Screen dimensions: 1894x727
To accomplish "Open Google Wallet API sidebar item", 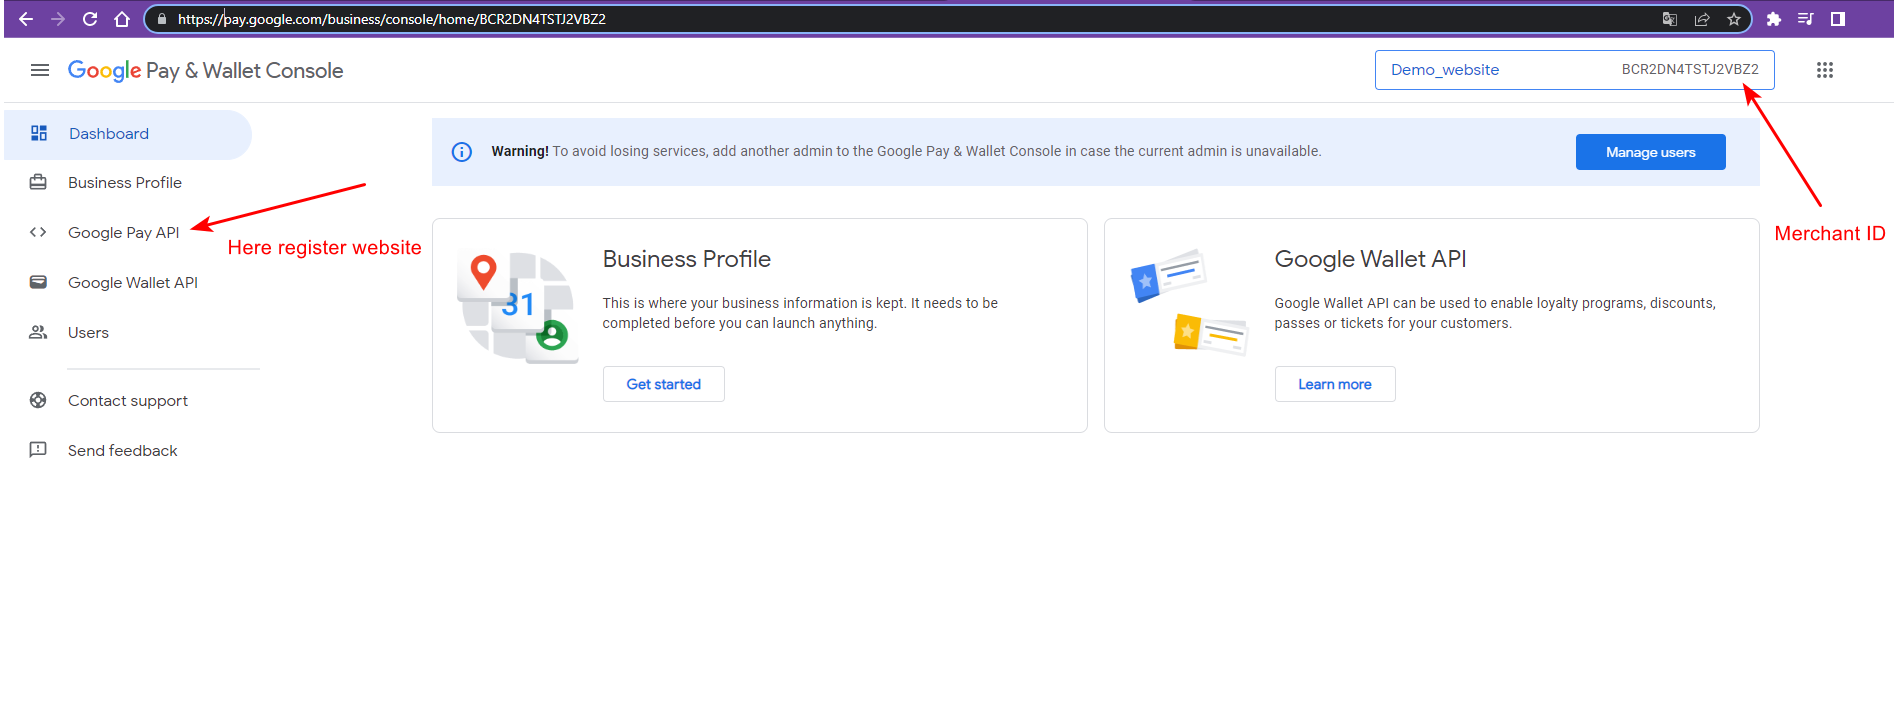I will [x=132, y=283].
